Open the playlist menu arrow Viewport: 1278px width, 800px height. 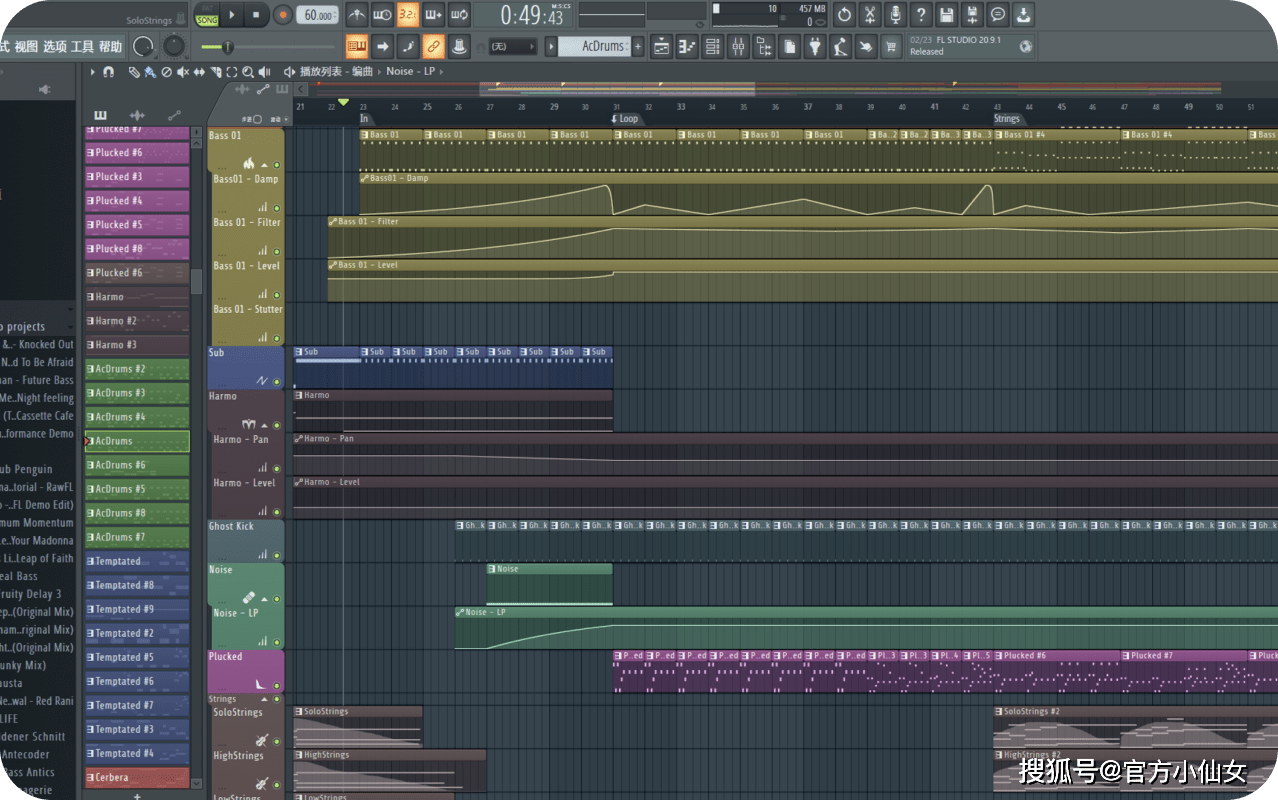pos(93,72)
